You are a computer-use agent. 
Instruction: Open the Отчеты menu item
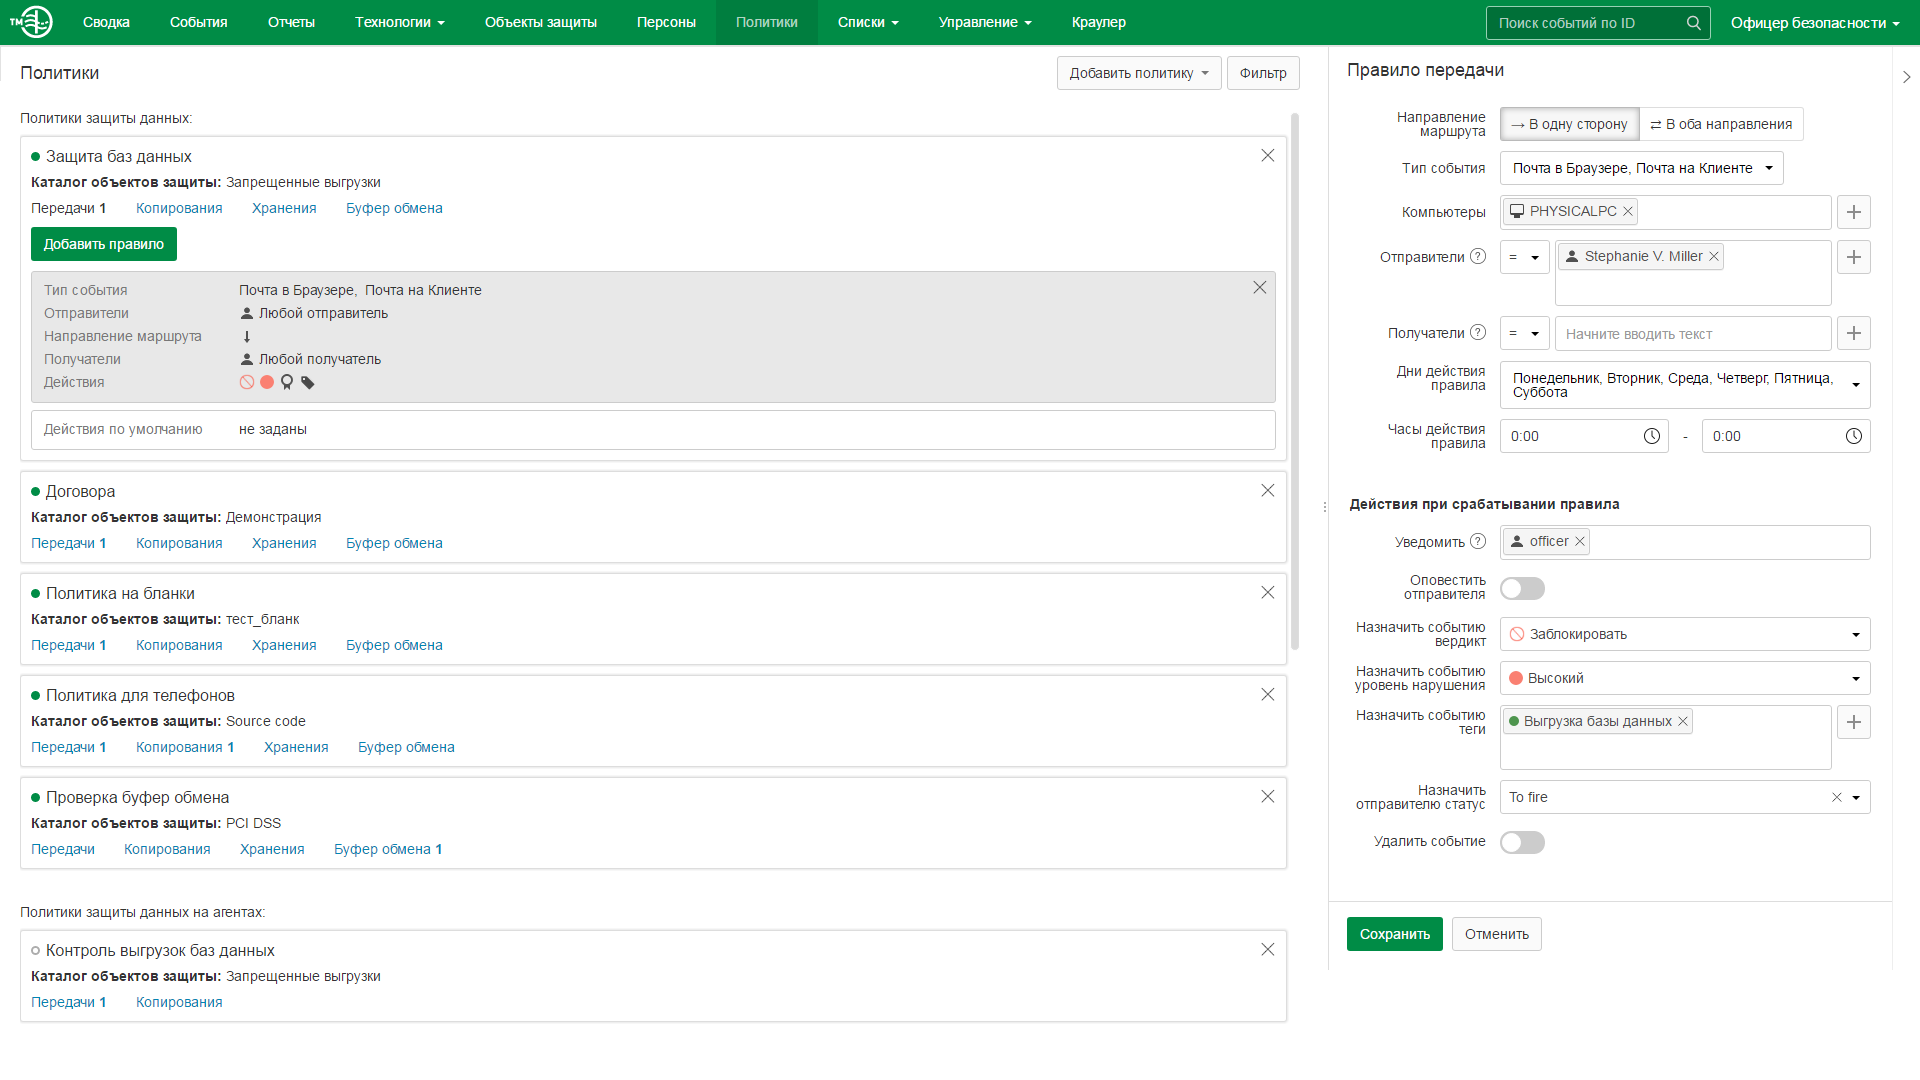[x=291, y=22]
